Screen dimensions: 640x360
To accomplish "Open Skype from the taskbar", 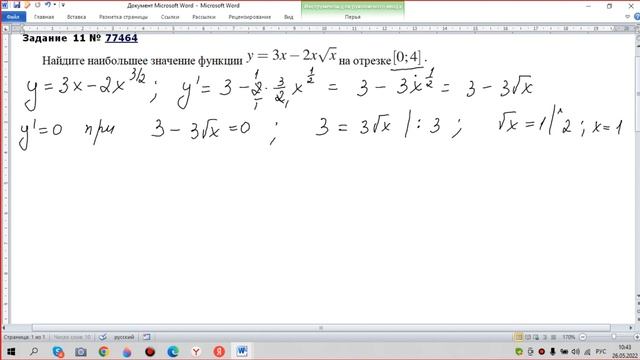I will click(x=58, y=351).
